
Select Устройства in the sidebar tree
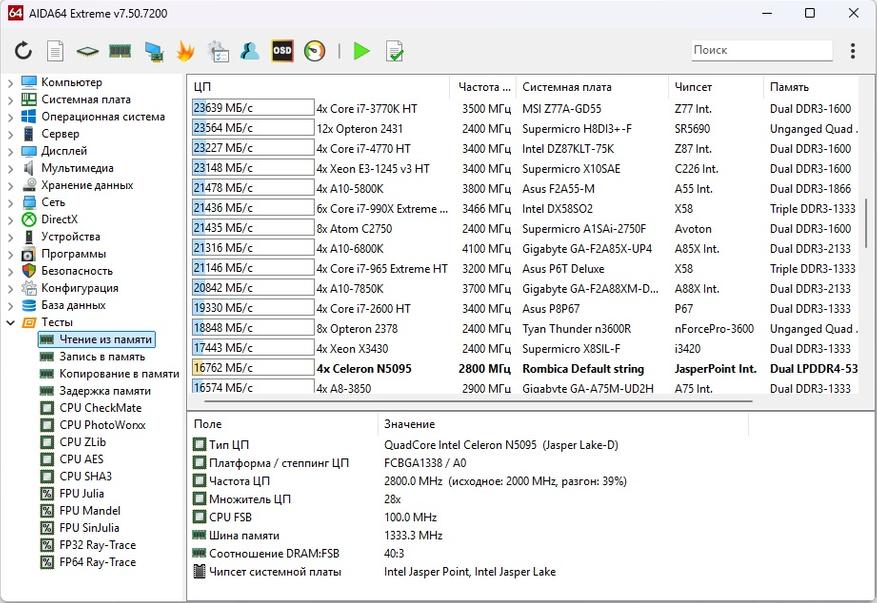(x=70, y=237)
